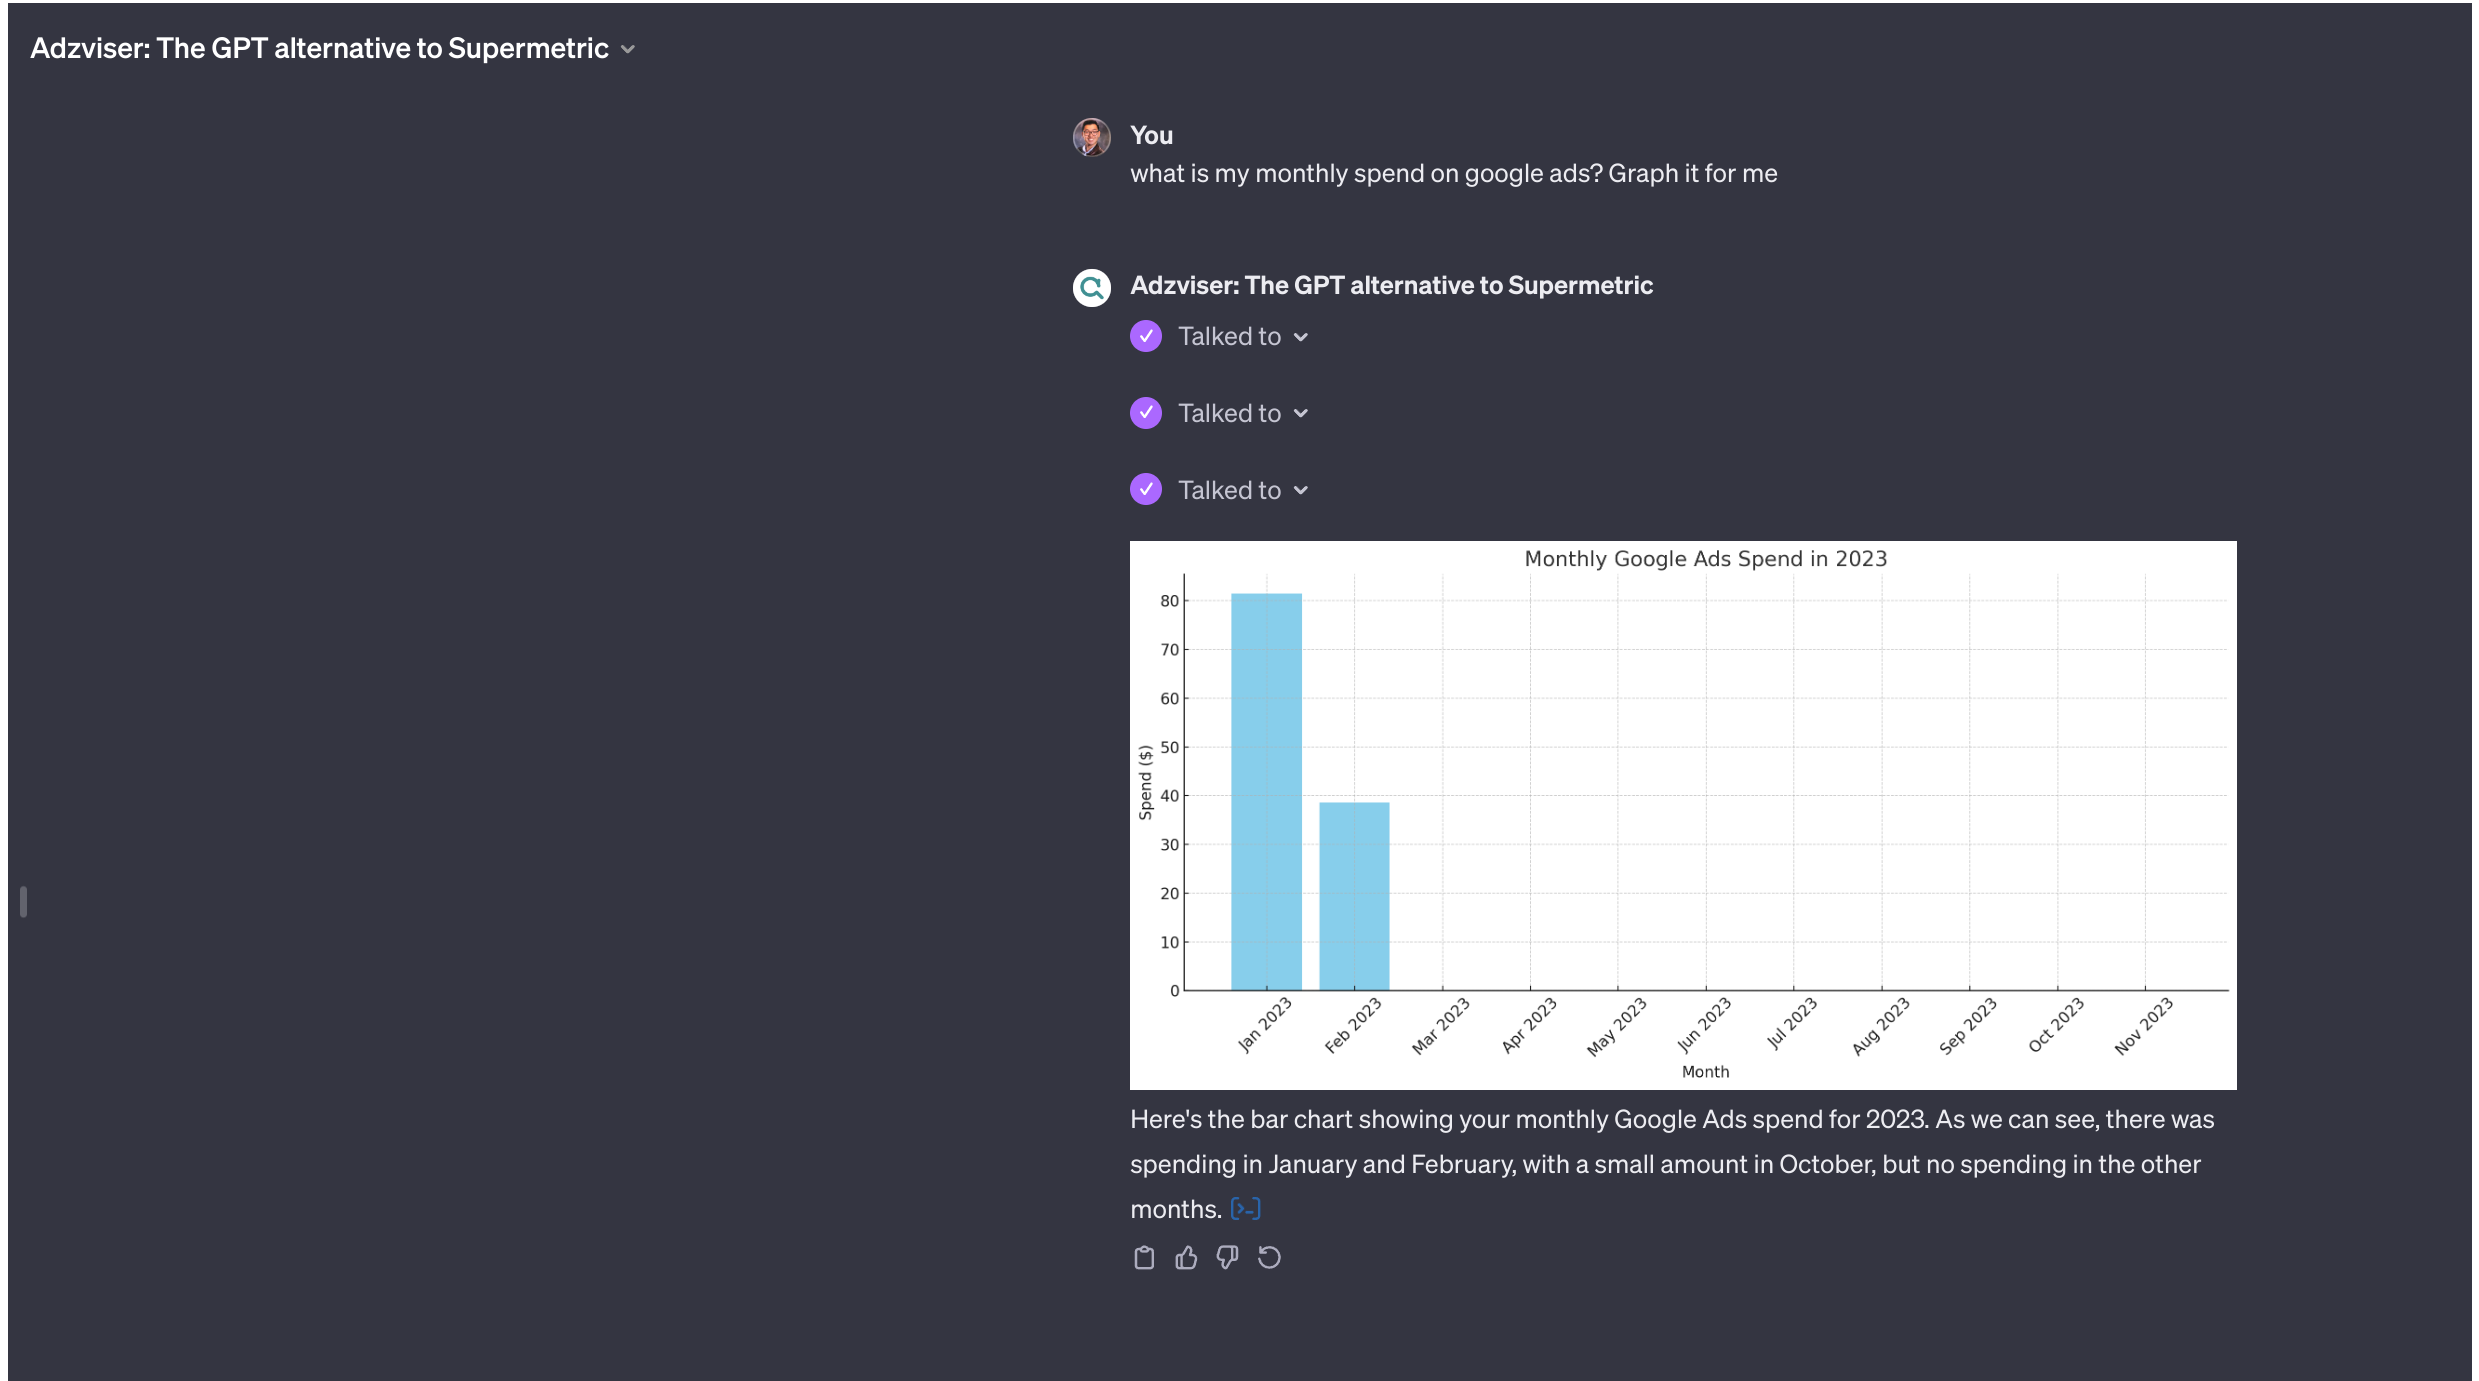Image resolution: width=2479 pixels, height=1381 pixels.
Task: Copy the response with clipboard icon
Action: click(x=1144, y=1258)
